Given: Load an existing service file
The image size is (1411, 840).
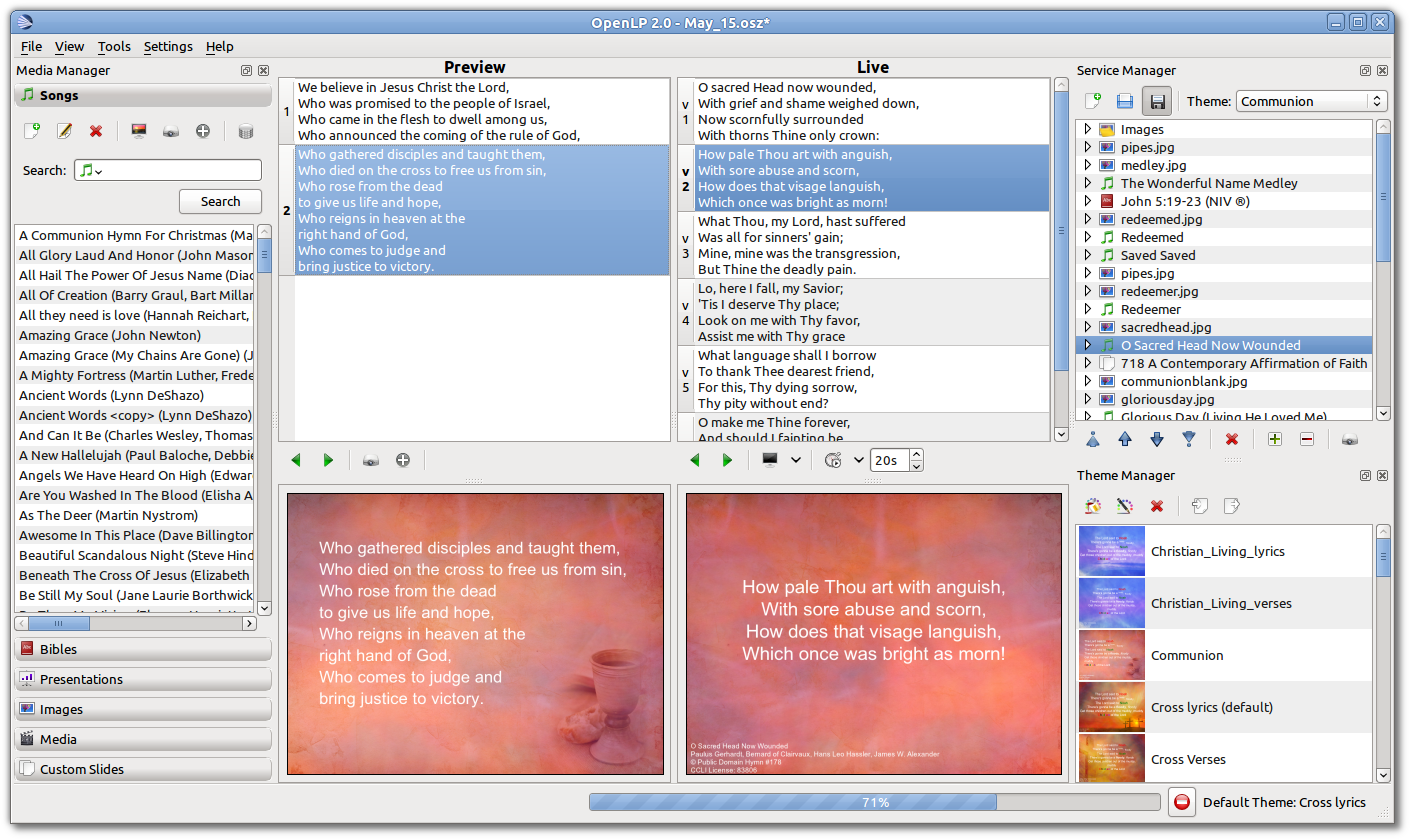Looking at the screenshot, I should 1125,101.
